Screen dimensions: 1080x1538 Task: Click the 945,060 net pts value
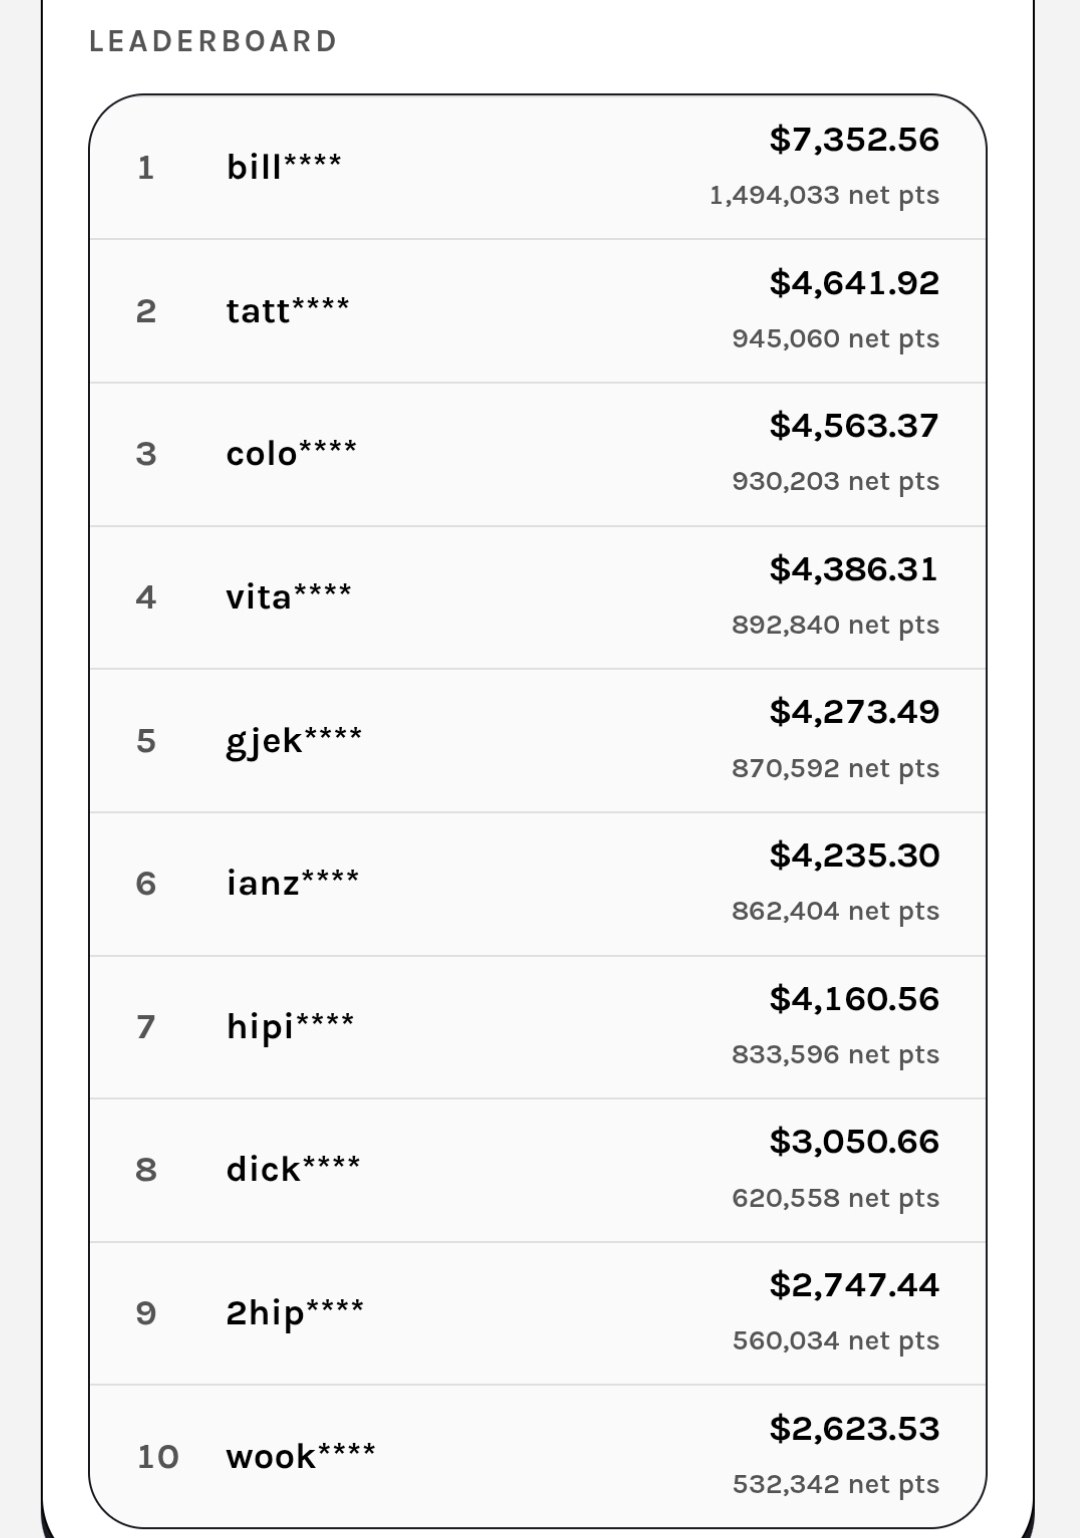836,338
